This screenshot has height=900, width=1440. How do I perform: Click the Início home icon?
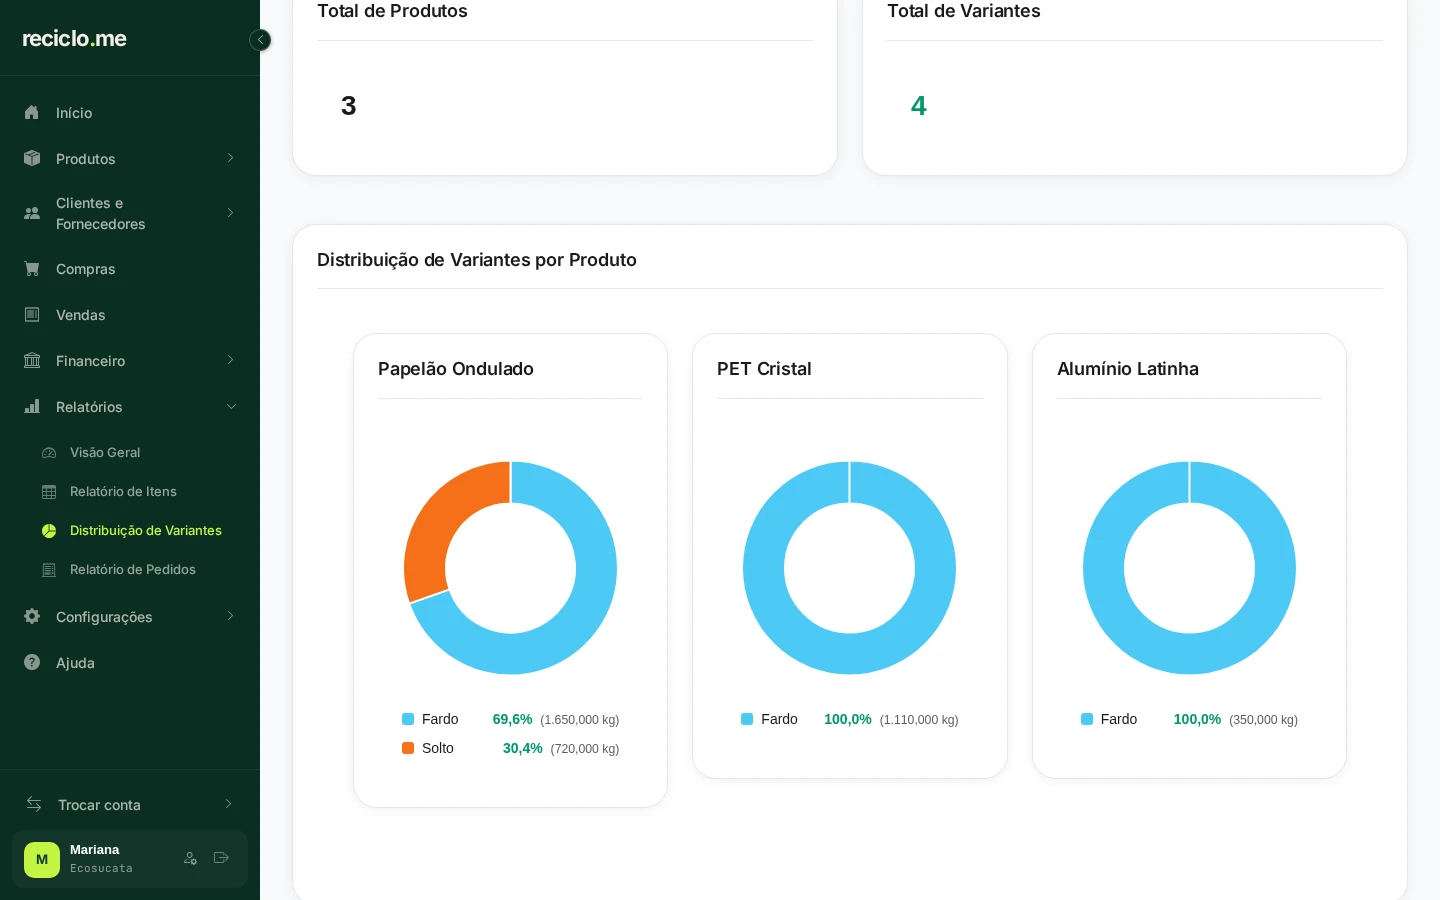point(32,112)
